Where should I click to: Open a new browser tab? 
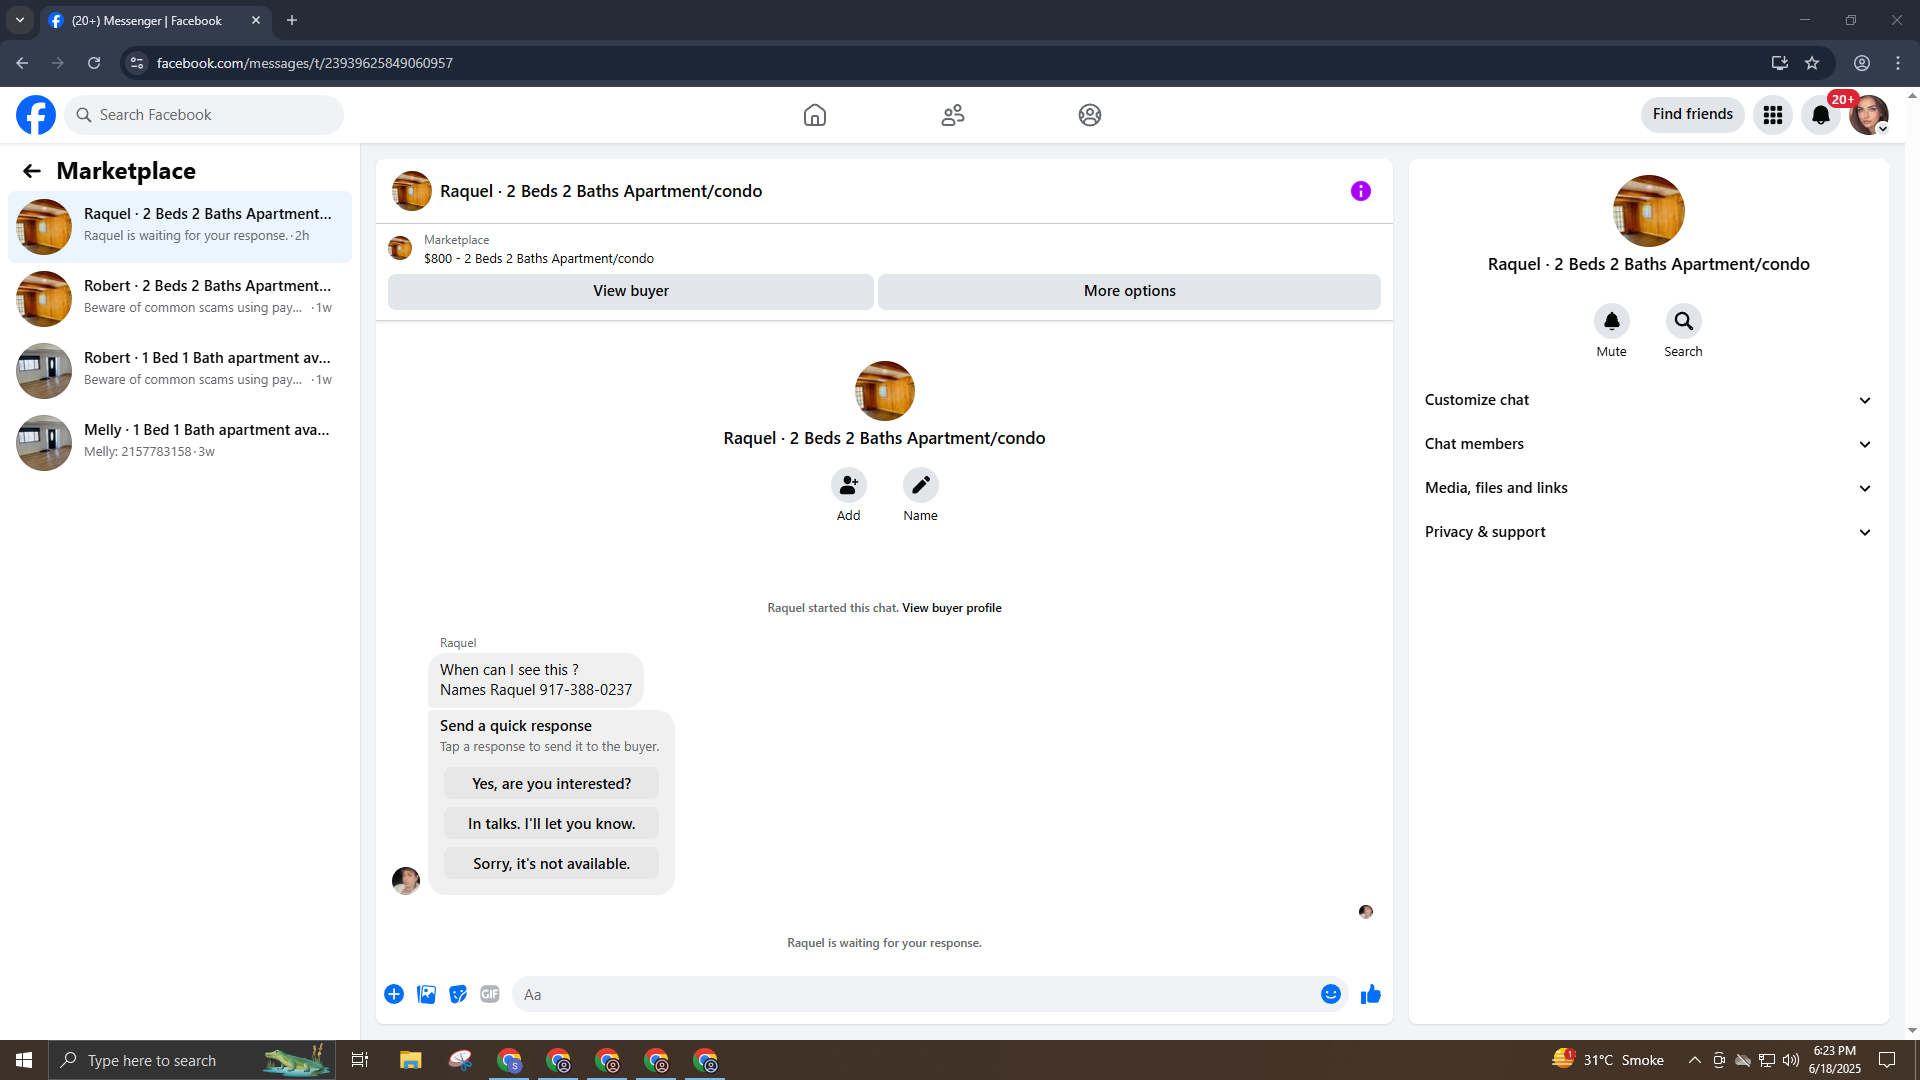tap(292, 20)
